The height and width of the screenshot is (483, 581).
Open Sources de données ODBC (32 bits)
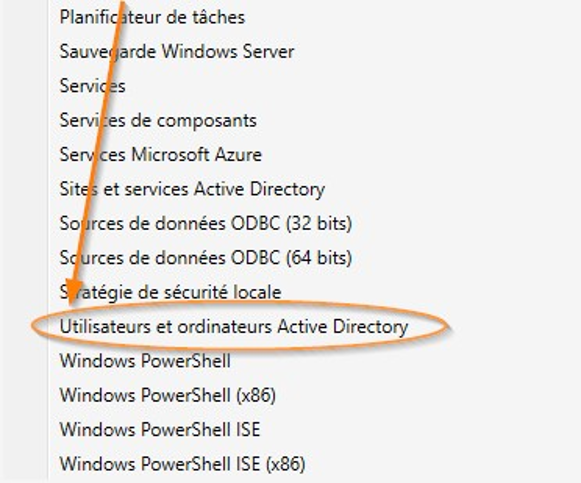tap(206, 223)
